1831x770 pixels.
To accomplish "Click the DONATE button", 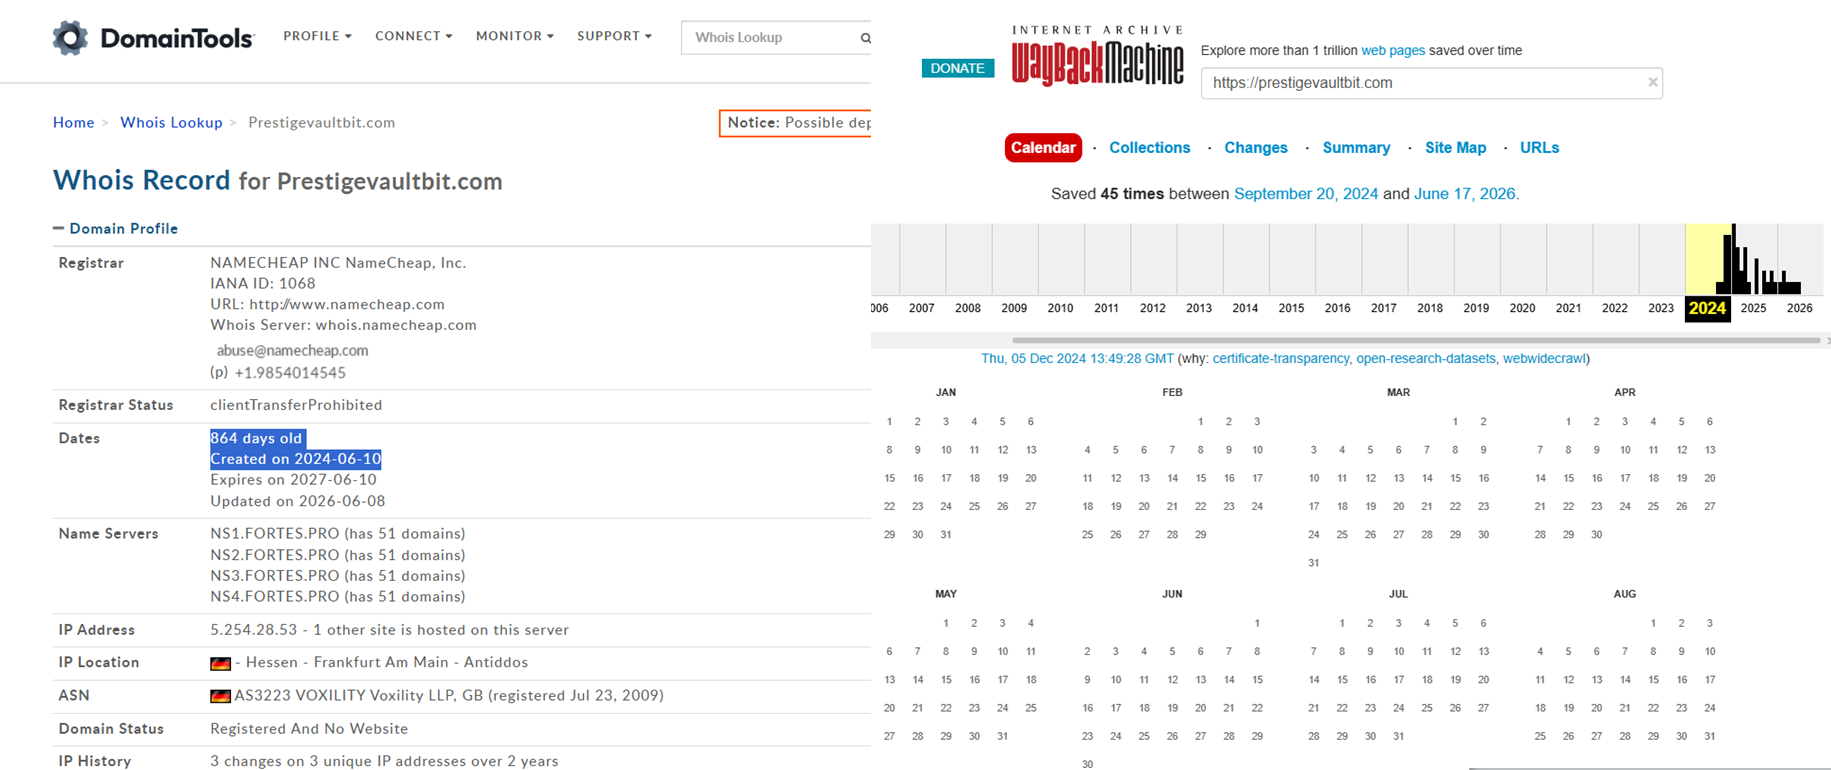I will [957, 68].
